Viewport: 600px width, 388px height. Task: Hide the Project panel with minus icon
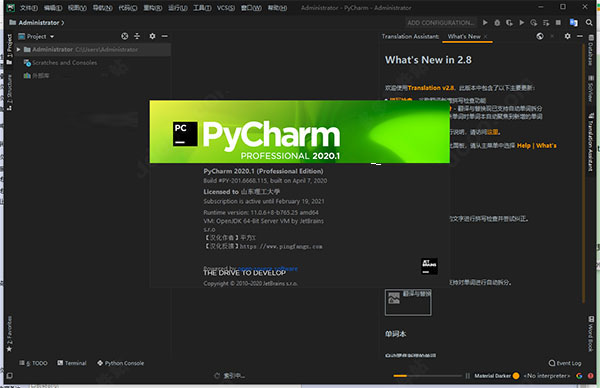tap(165, 36)
